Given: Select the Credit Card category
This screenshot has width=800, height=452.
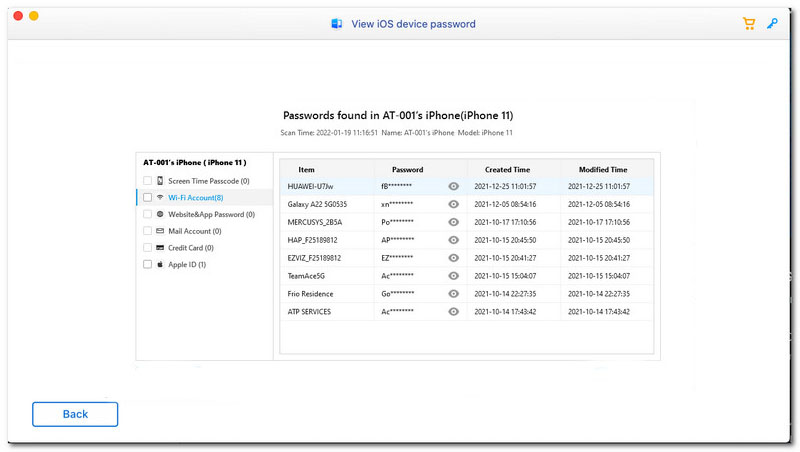Looking at the screenshot, I should click(x=190, y=248).
